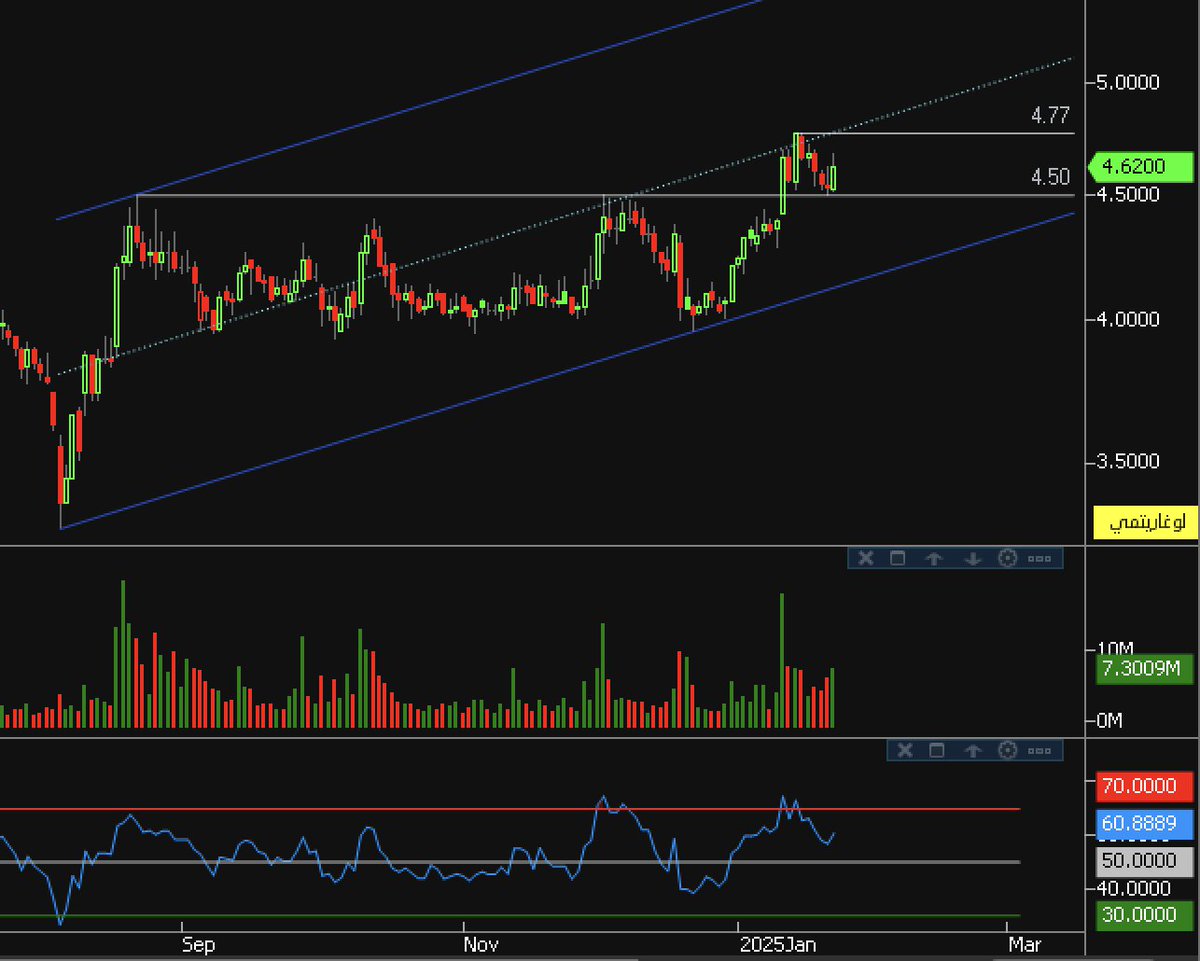
Task: Click the 10M volume axis label
Action: click(x=1117, y=647)
